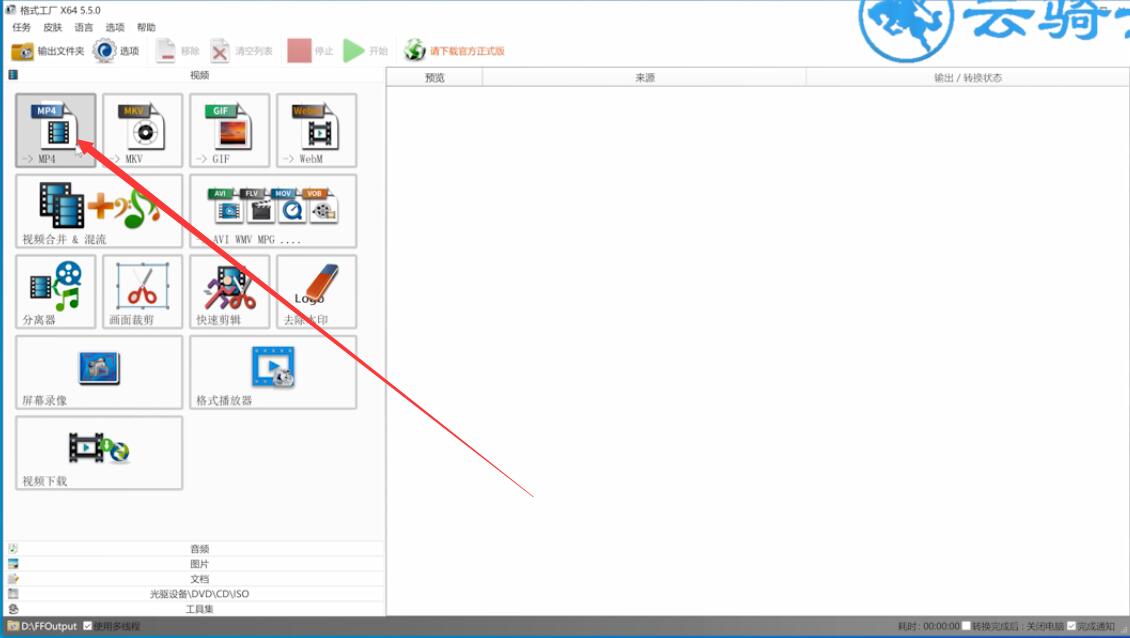Viewport: 1130px width, 638px height.
Task: Toggle shut down PC after conversion checkbox (关闭电脑)
Action: click(x=966, y=626)
